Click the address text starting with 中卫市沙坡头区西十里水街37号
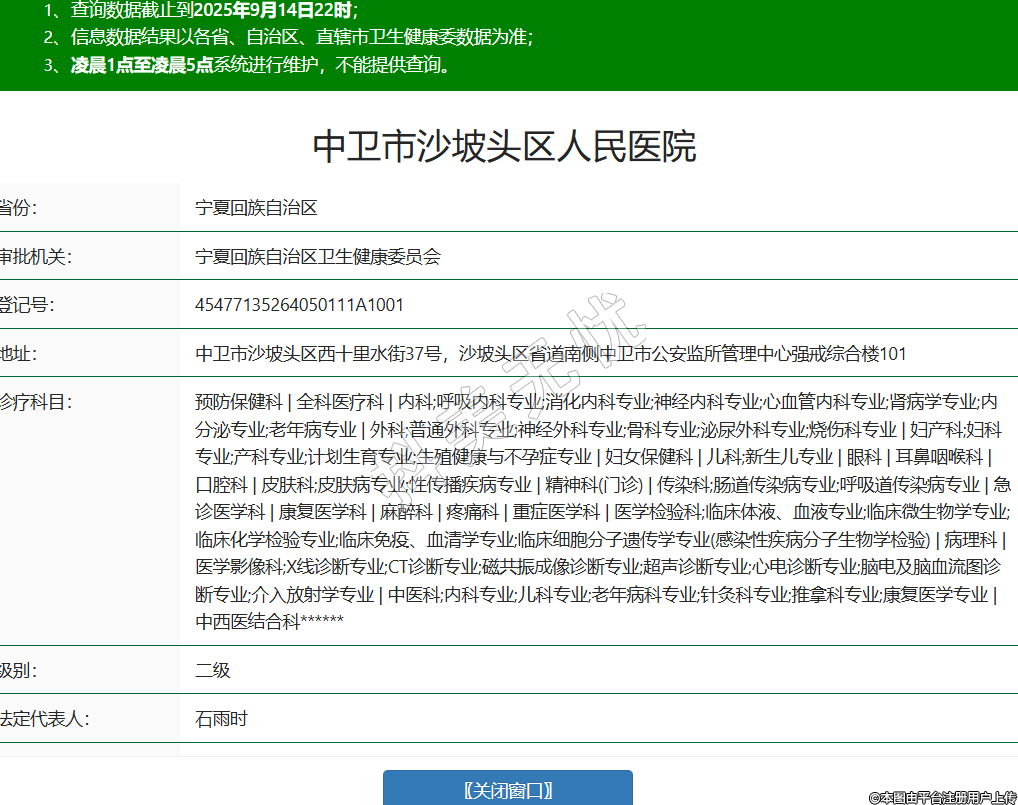Screen dimensions: 1018x805 550,353
